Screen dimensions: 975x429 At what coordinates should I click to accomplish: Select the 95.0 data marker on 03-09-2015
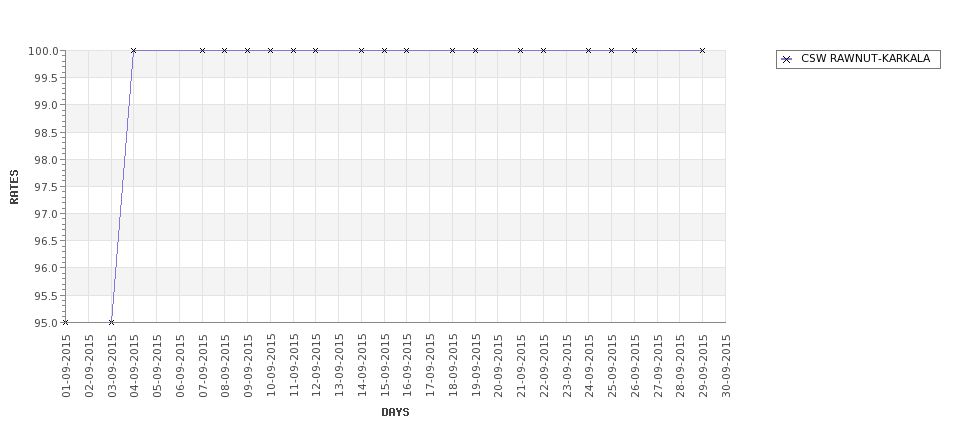(x=111, y=322)
